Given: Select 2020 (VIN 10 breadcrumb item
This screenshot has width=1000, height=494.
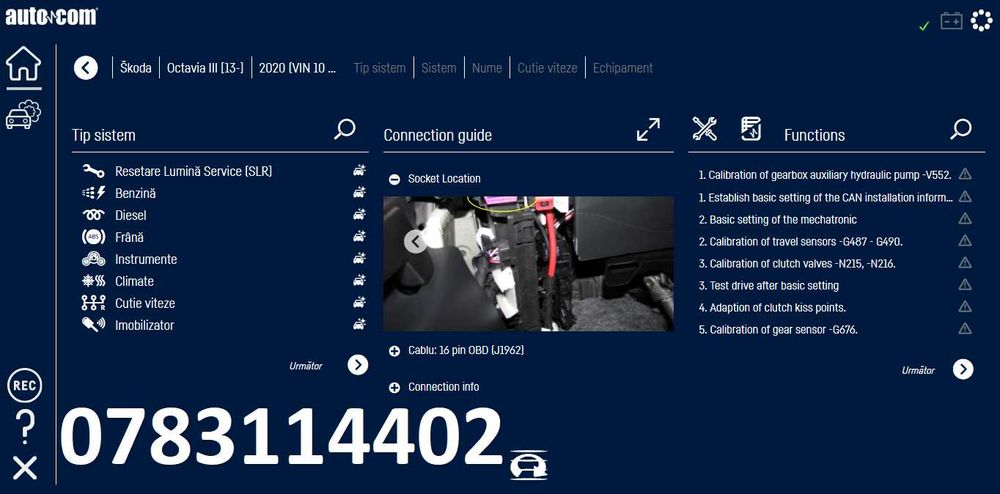Looking at the screenshot, I should [x=297, y=68].
